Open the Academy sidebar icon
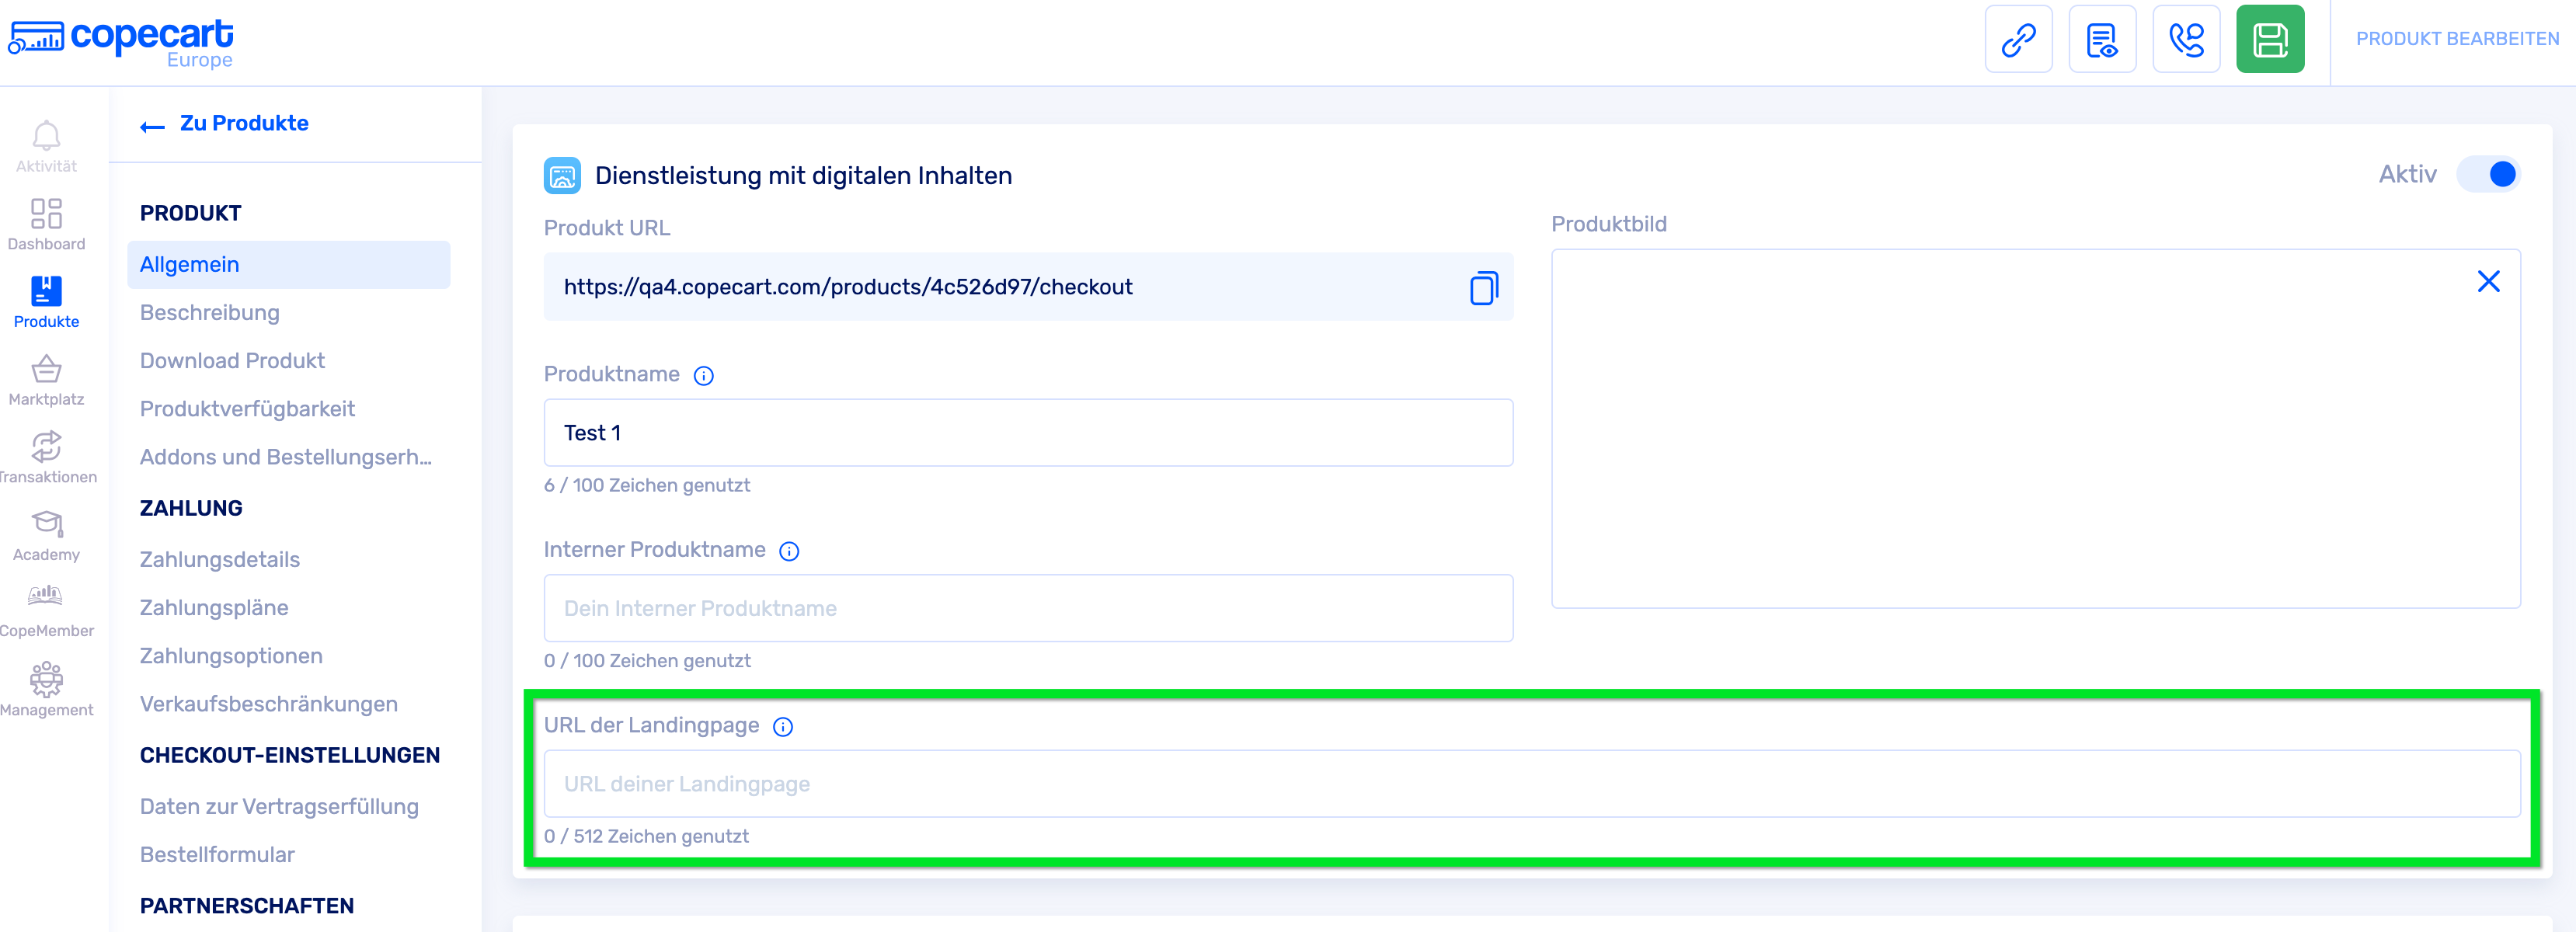 (x=46, y=524)
